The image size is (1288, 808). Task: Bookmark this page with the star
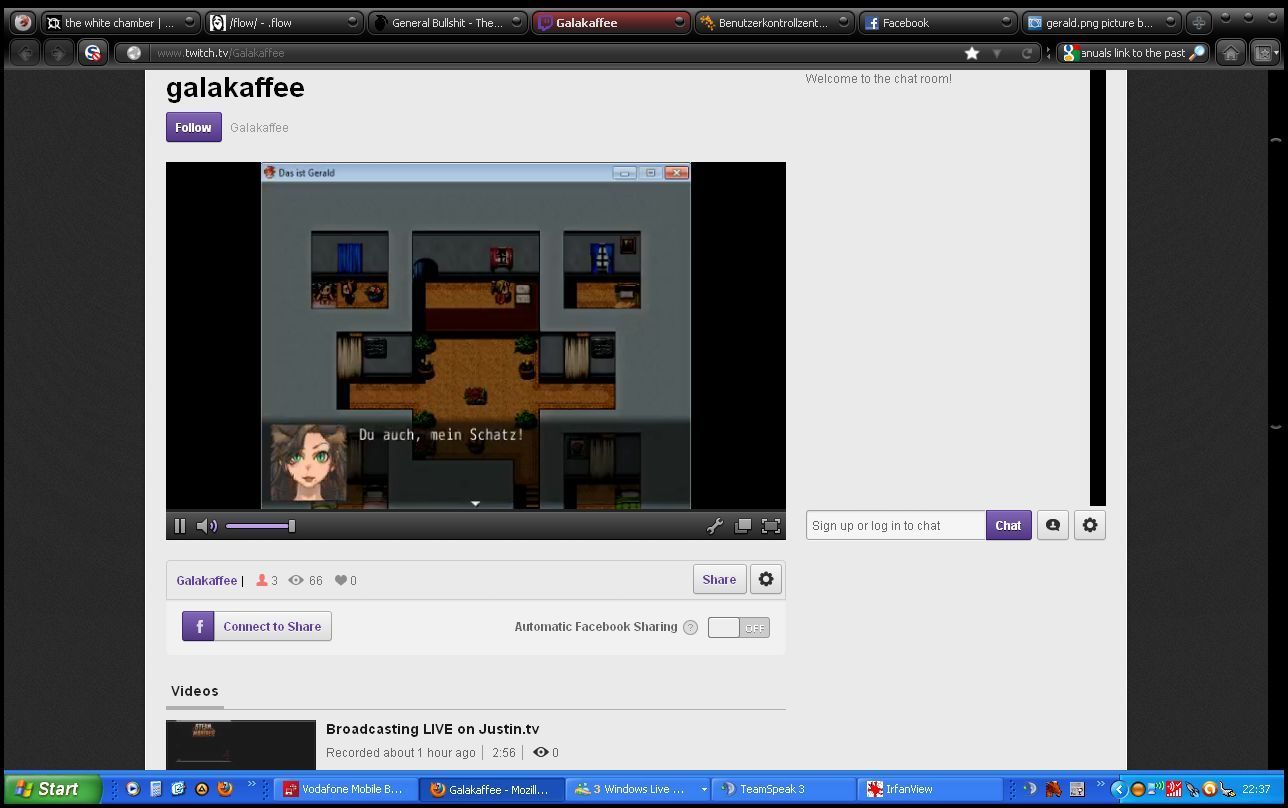(971, 53)
